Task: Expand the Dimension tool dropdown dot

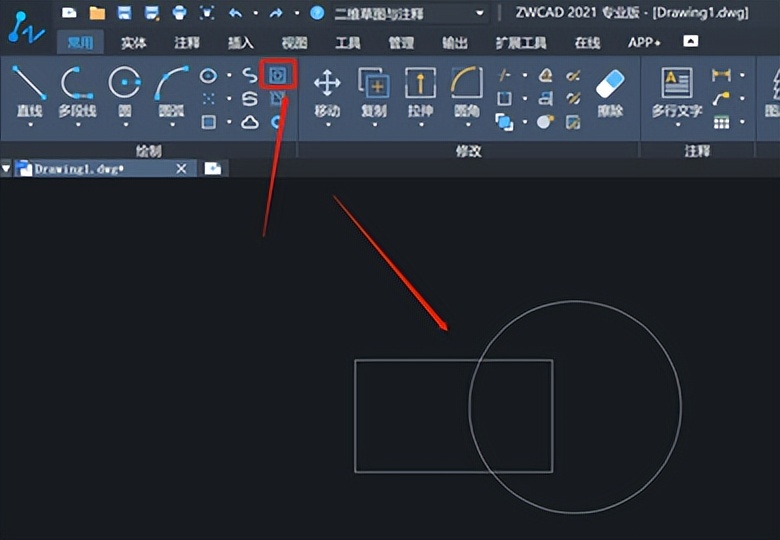Action: click(742, 76)
